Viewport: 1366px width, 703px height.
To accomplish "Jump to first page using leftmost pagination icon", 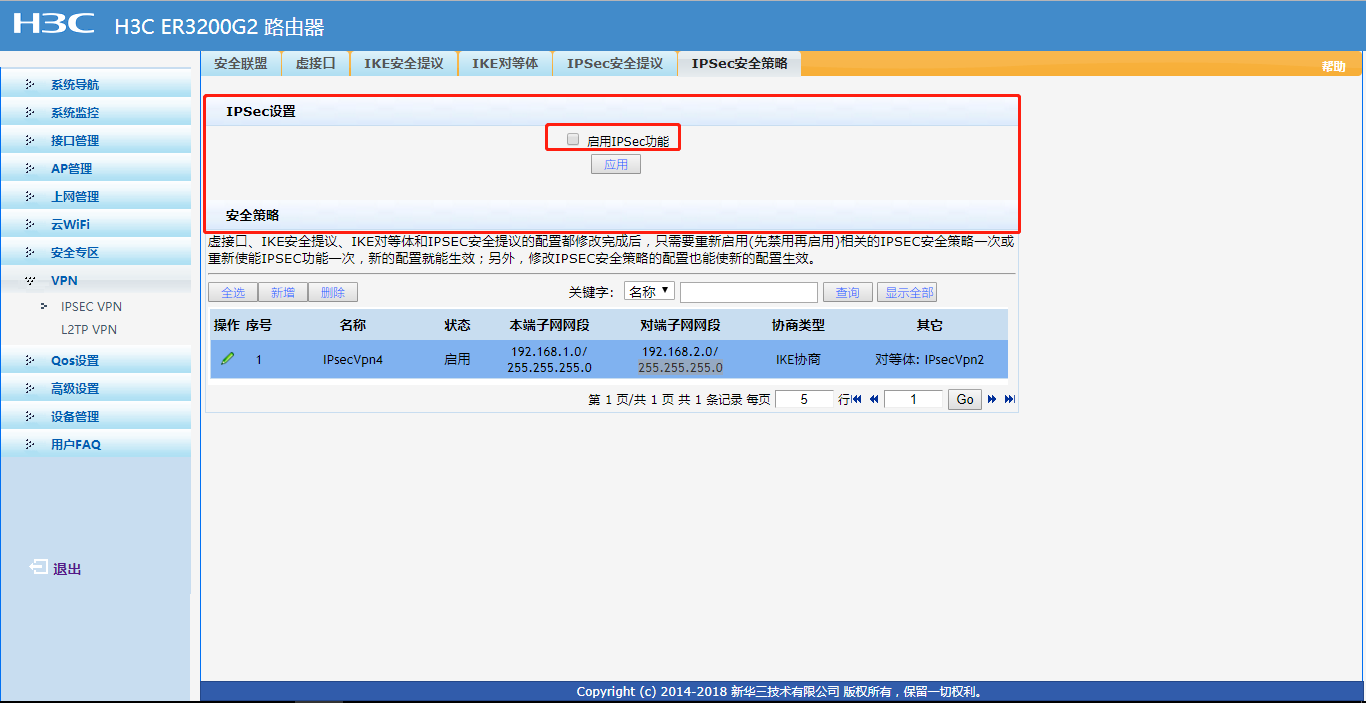I will [855, 399].
